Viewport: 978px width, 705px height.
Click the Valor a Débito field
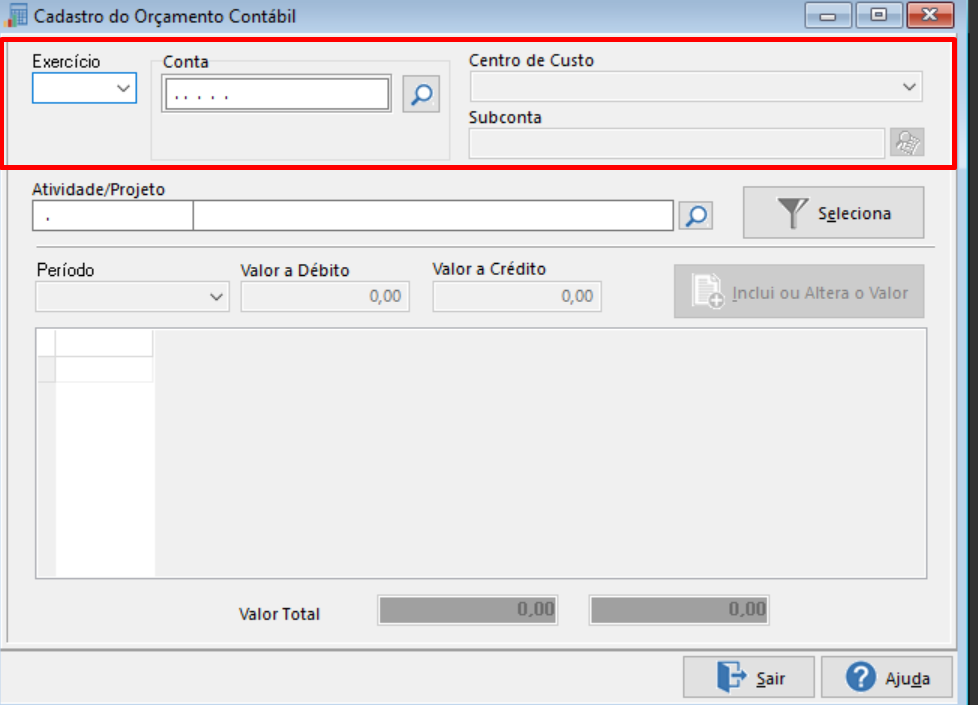325,296
